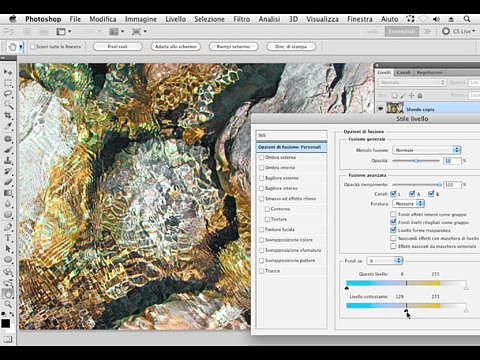
Task: Enable Contorno sub-option checkbox
Action: [x=267, y=209]
